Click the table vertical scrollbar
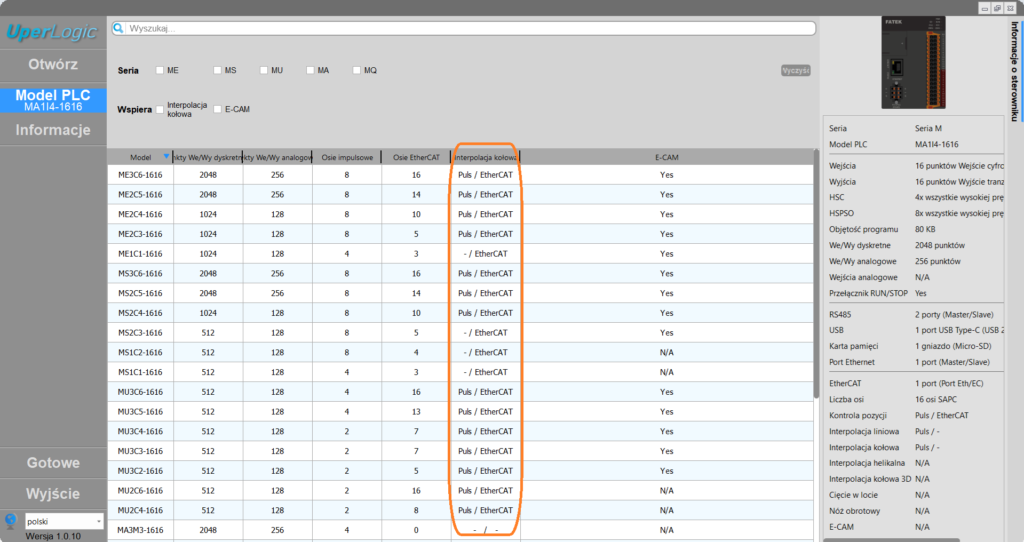The height and width of the screenshot is (542, 1024). 816,274
